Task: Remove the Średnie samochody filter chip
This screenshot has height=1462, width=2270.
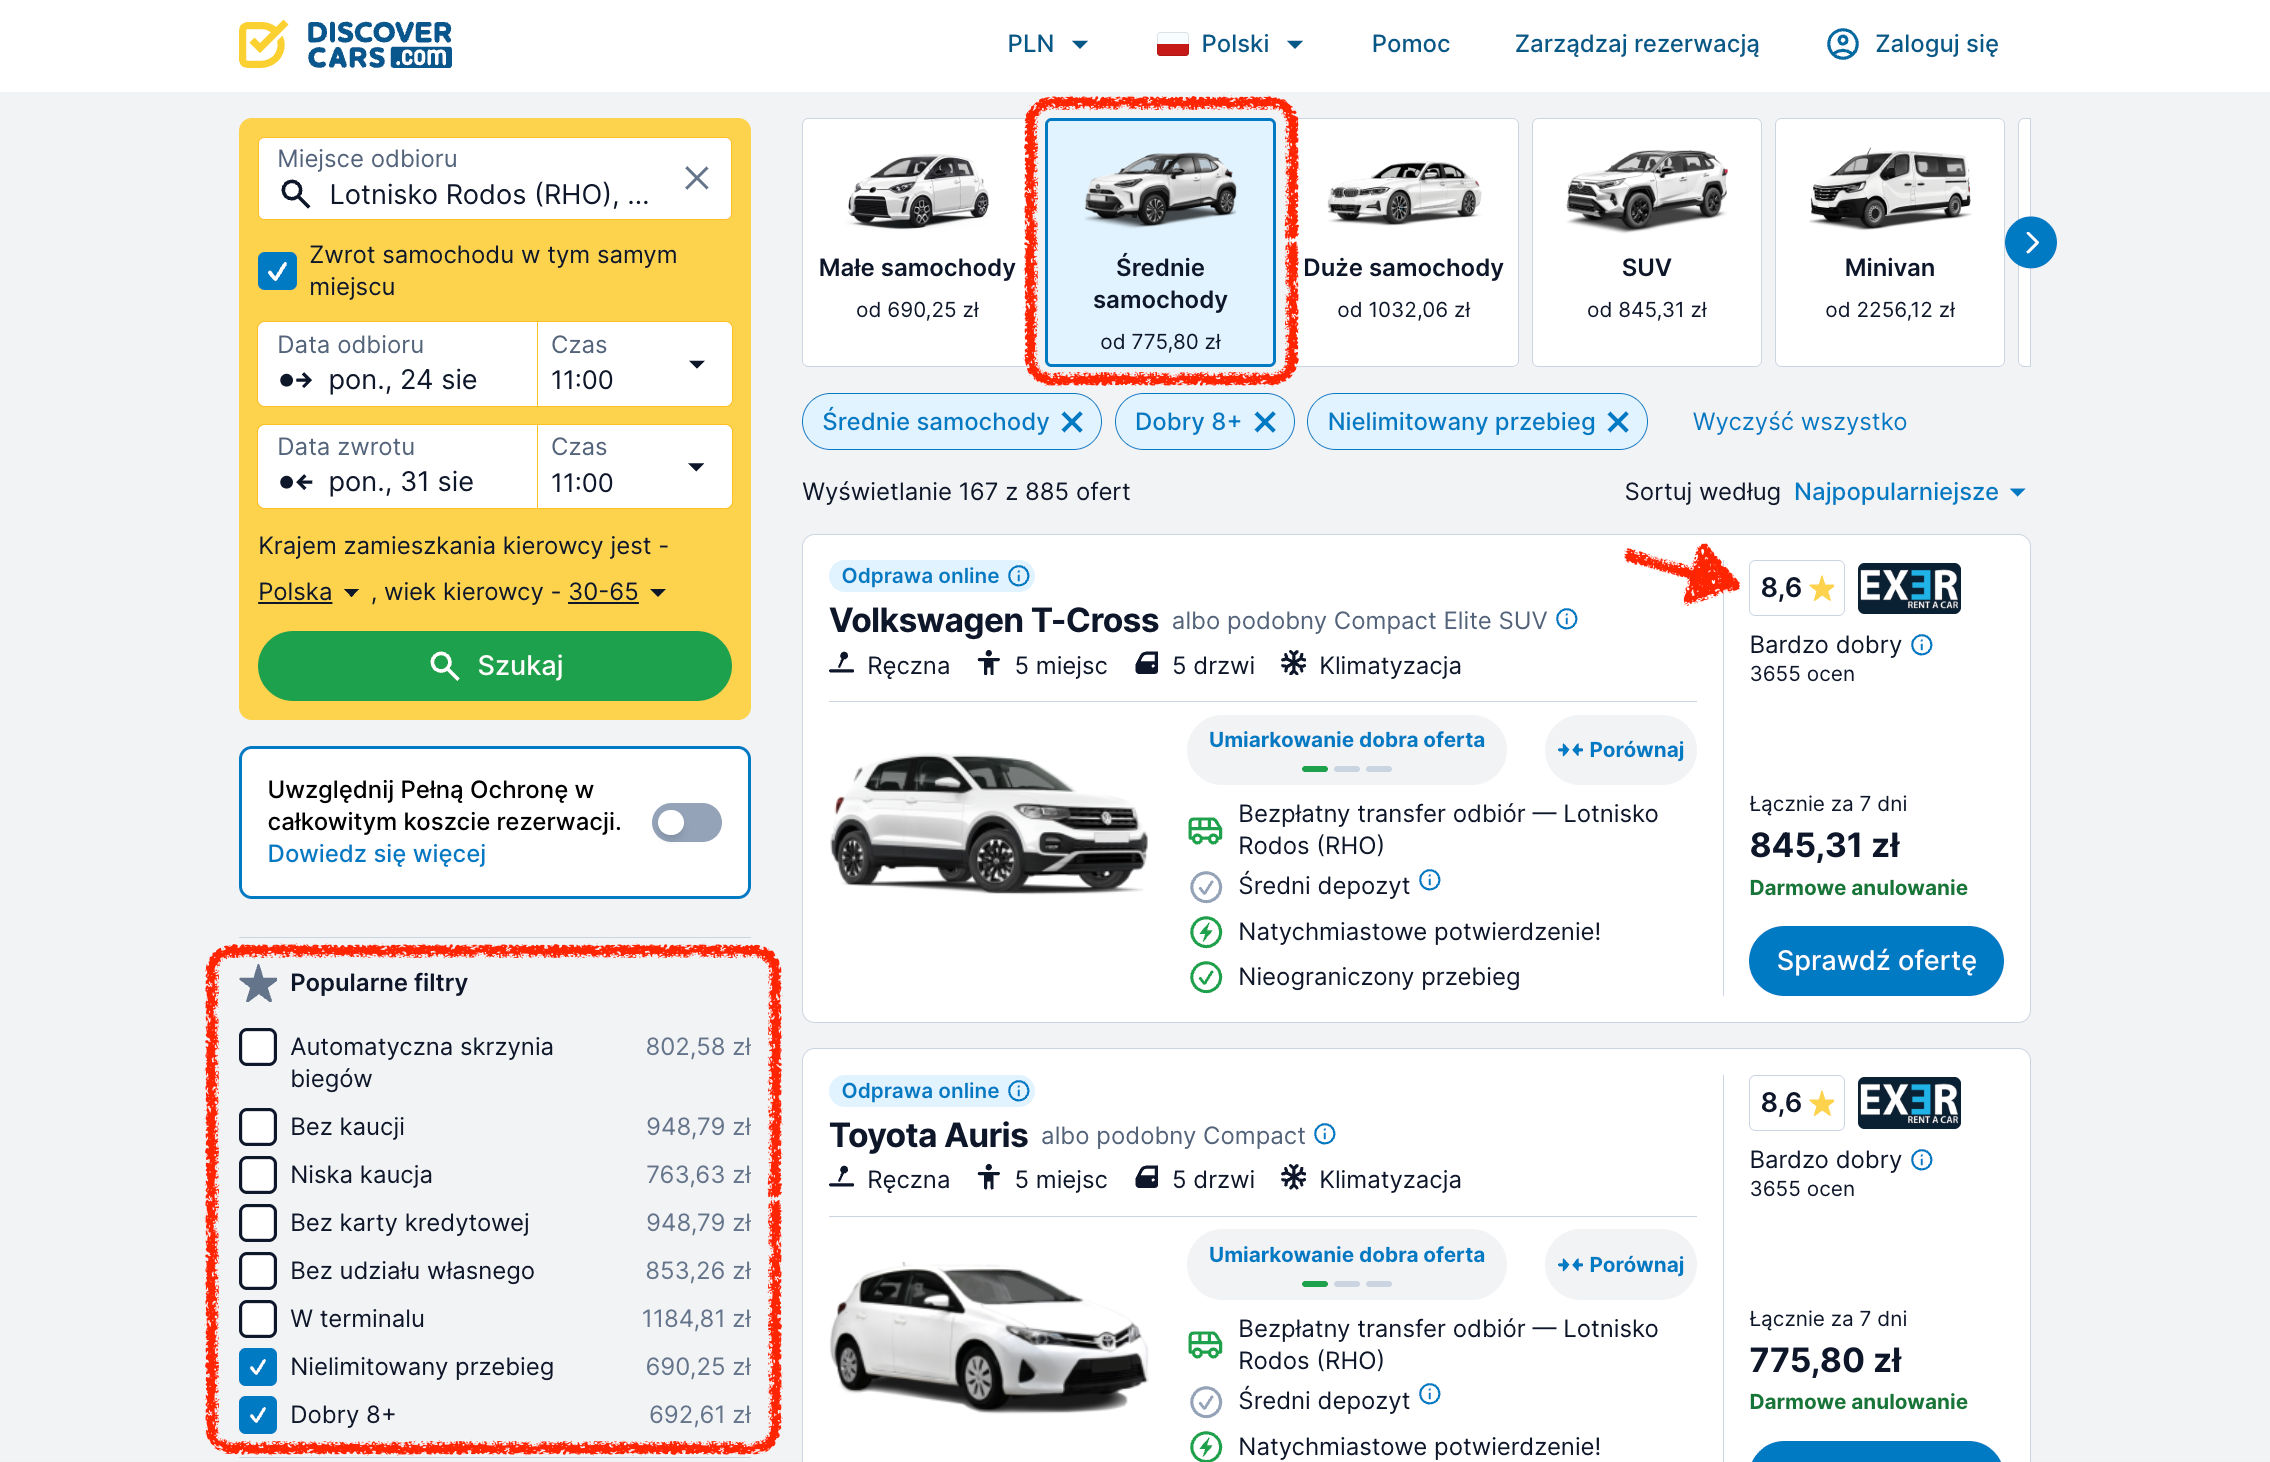Action: tap(1072, 422)
